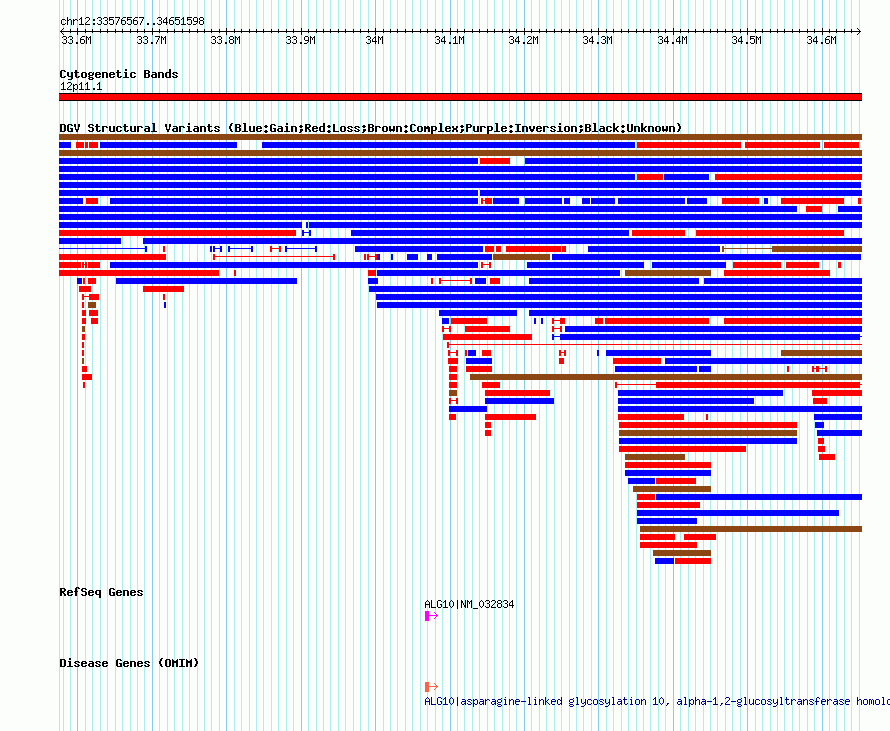Image resolution: width=890 pixels, height=731 pixels.
Task: Open the ALG10 asparagine-linked glycosylation description link
Action: tap(657, 701)
